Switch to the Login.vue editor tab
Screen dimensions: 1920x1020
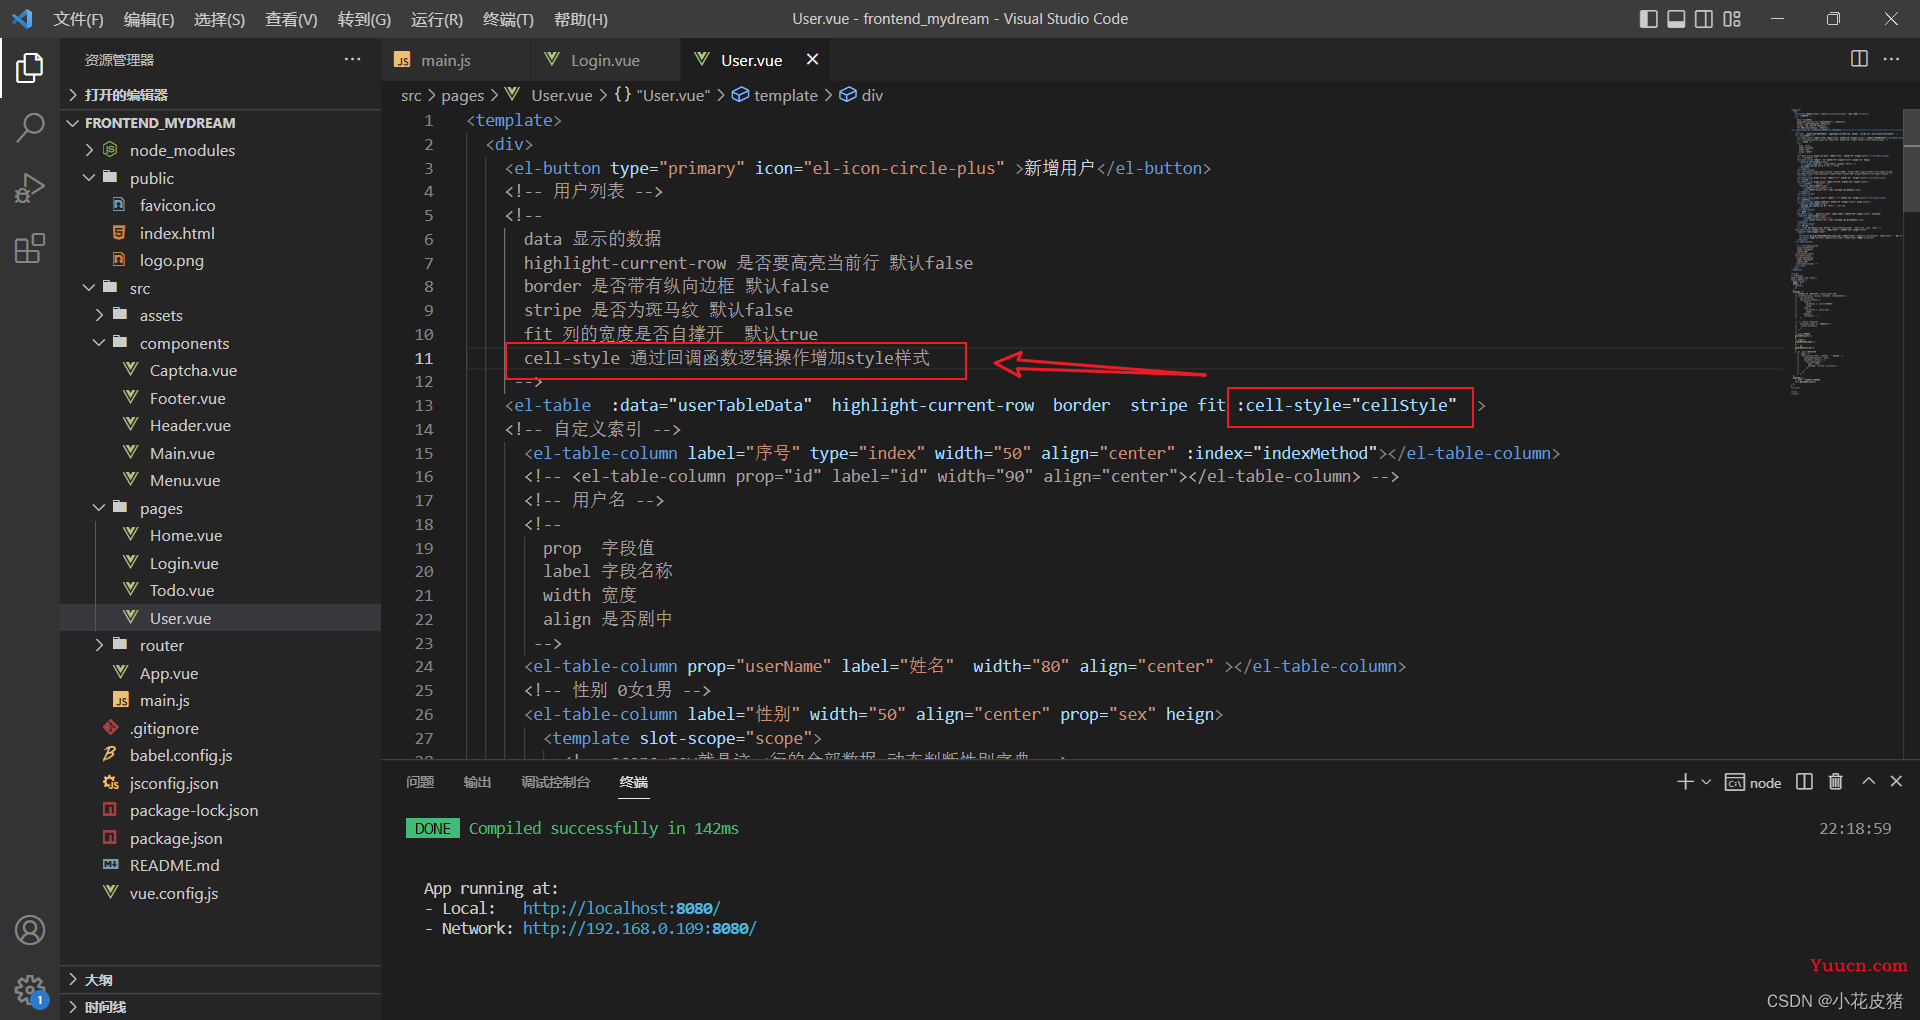(x=604, y=60)
